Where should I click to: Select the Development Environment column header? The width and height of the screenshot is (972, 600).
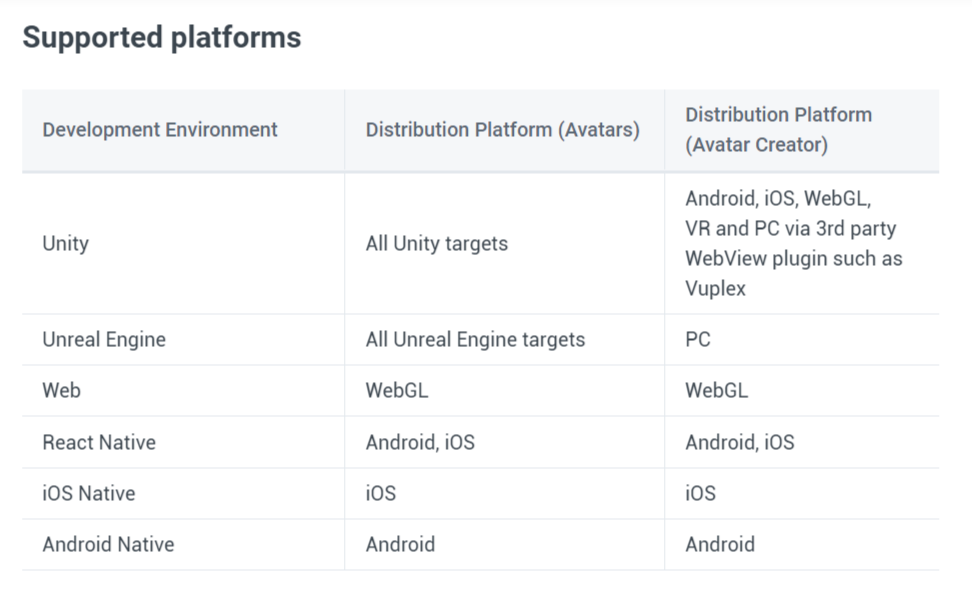160,130
